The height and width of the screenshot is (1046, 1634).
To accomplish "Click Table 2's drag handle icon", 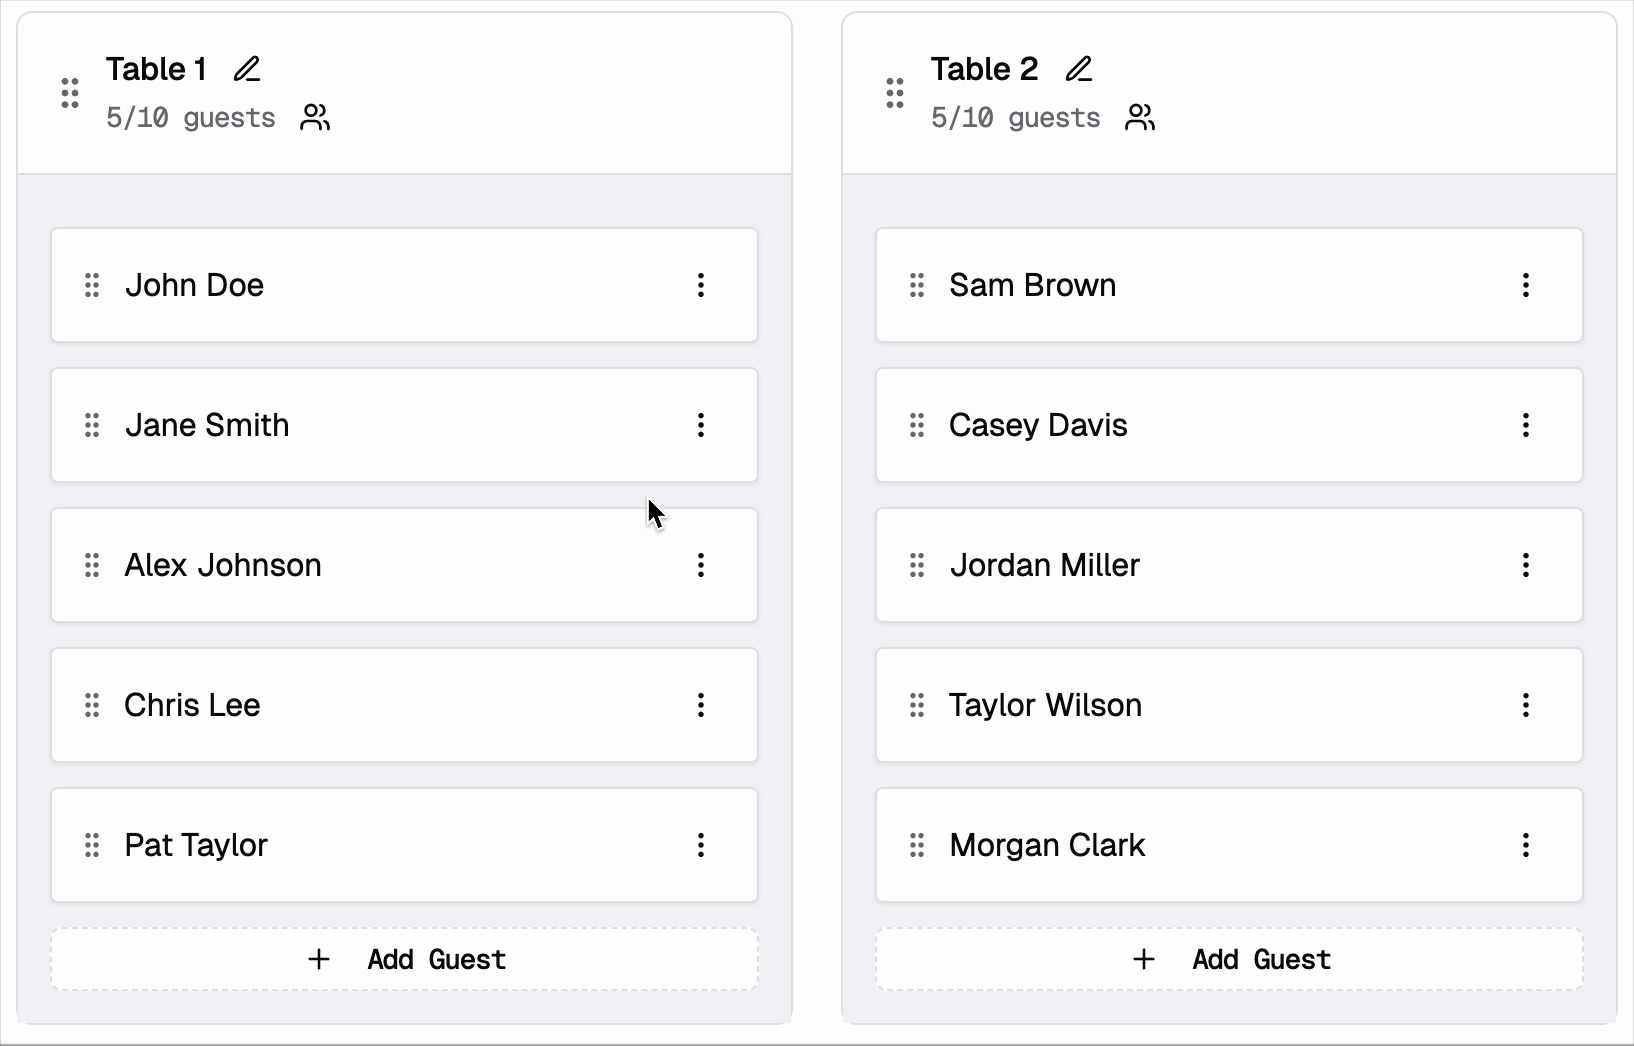I will (x=894, y=92).
